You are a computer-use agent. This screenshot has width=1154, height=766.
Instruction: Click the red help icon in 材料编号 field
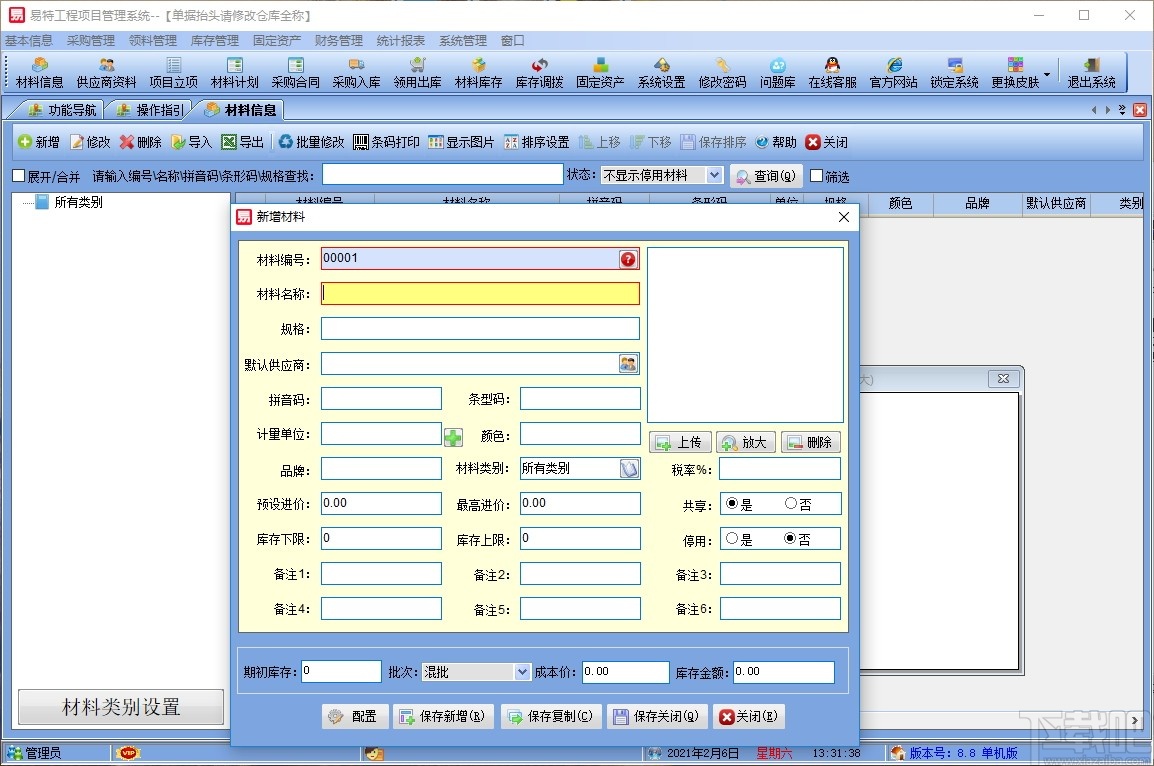tap(628, 259)
